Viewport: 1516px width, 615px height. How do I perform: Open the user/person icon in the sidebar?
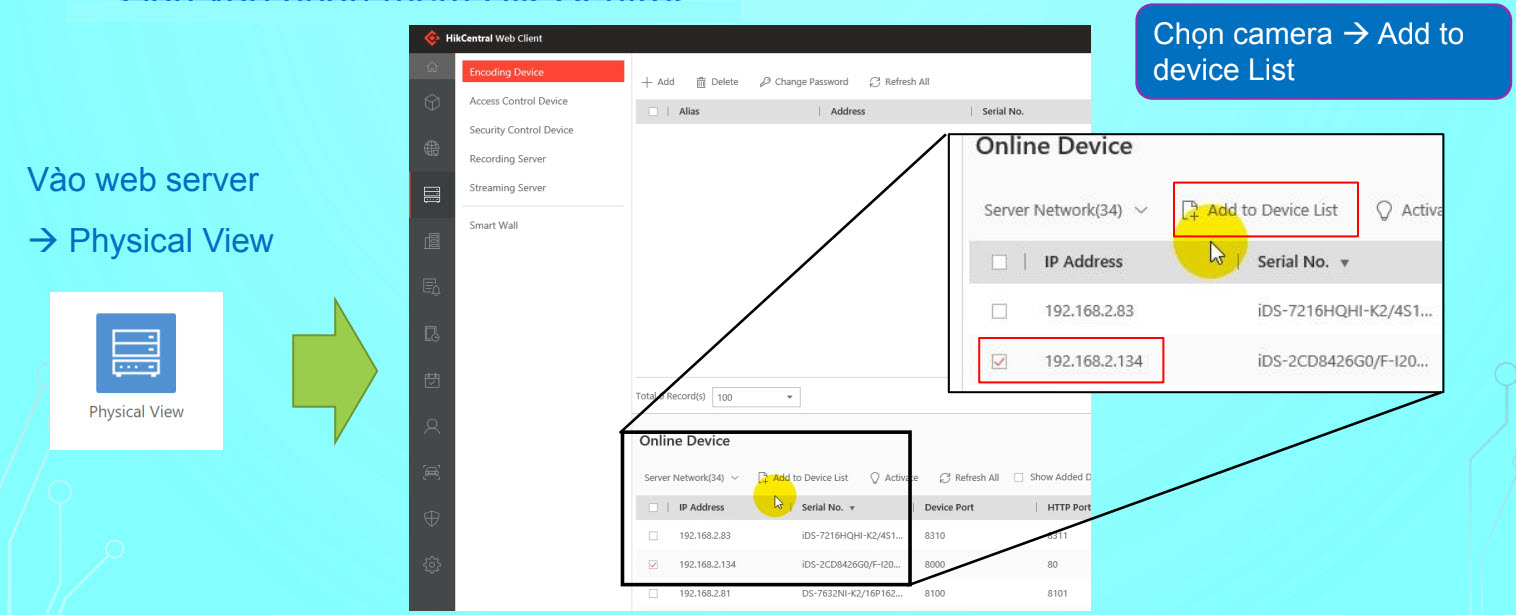[432, 426]
